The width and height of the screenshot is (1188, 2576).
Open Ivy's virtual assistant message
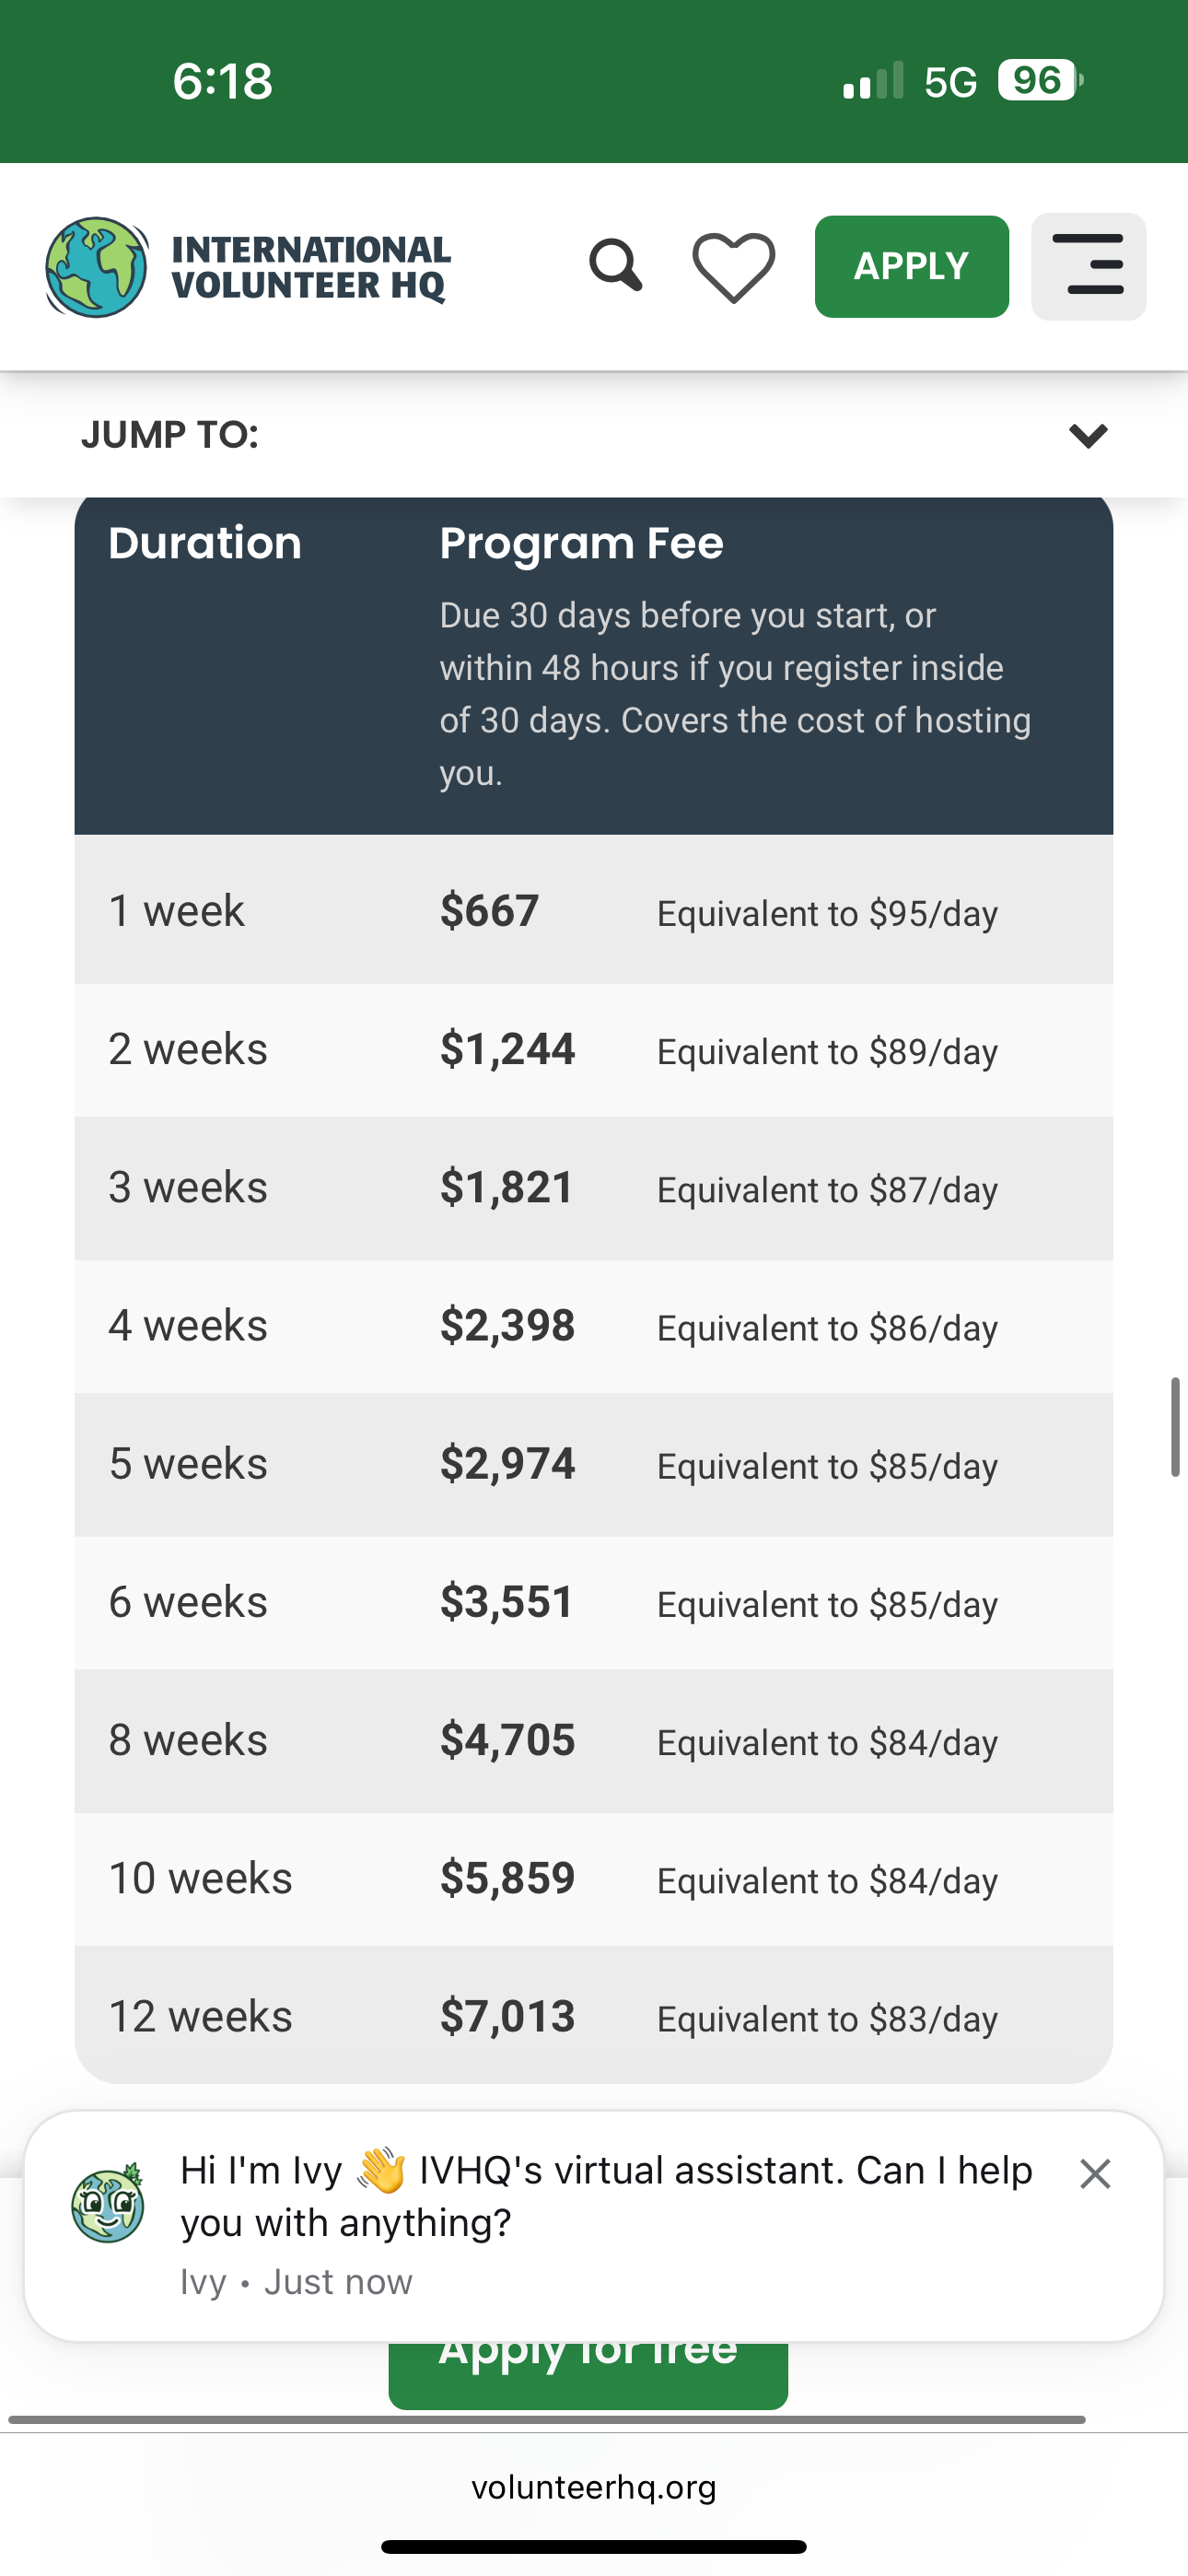pyautogui.click(x=605, y=2196)
